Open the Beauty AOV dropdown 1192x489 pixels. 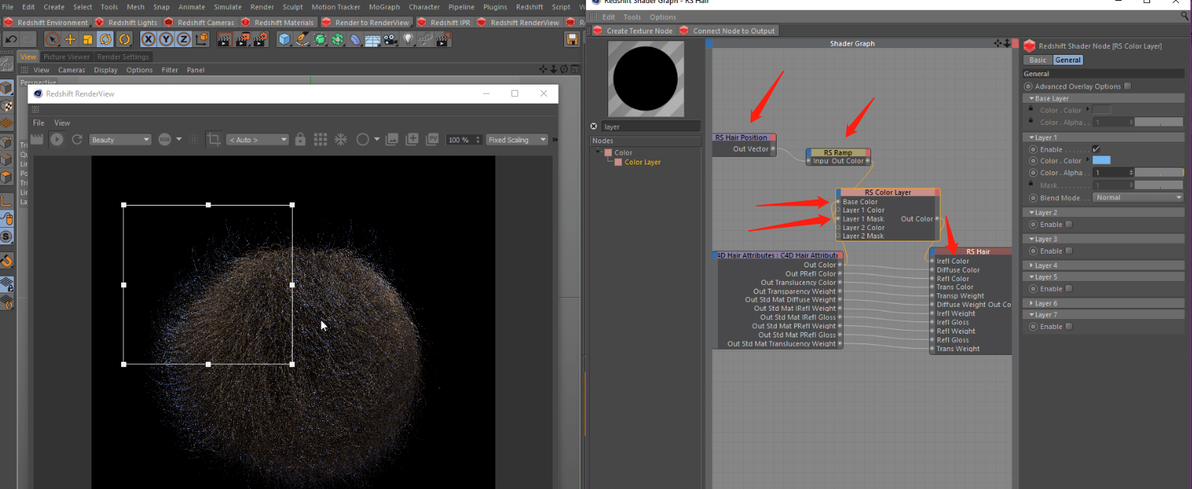pos(120,140)
